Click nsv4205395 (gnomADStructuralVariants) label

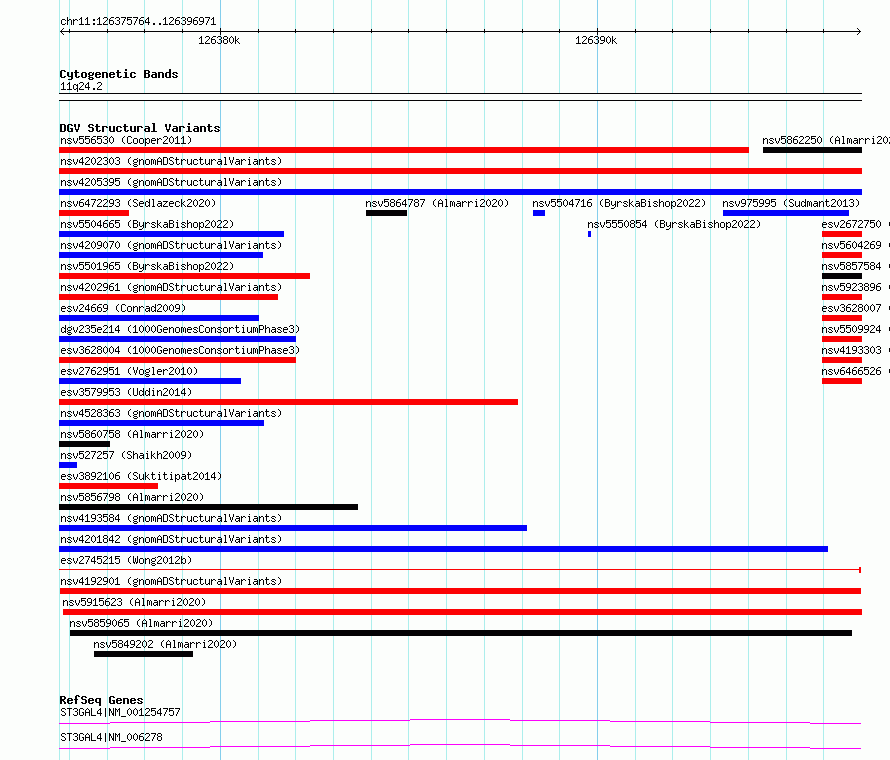pyautogui.click(x=171, y=182)
